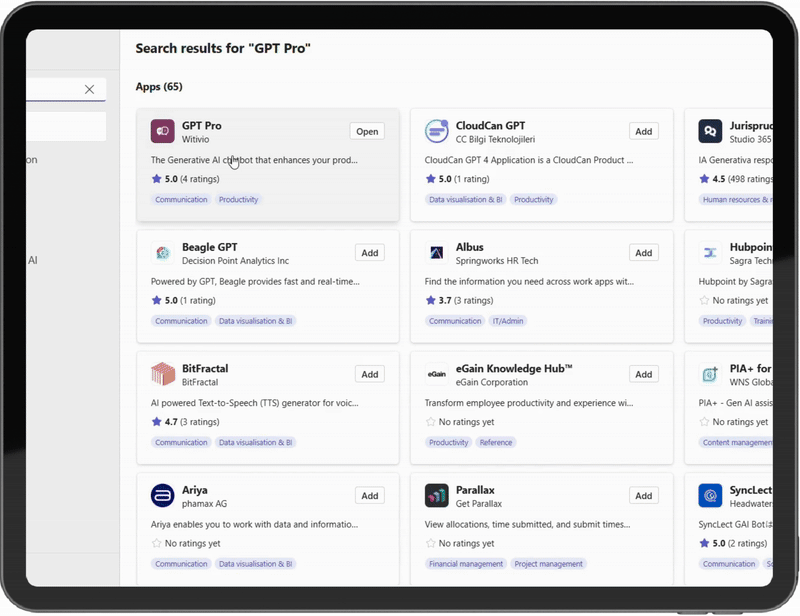Image resolution: width=800 pixels, height=616 pixels.
Task: Click the CloudCan GPT app title
Action: [490, 126]
